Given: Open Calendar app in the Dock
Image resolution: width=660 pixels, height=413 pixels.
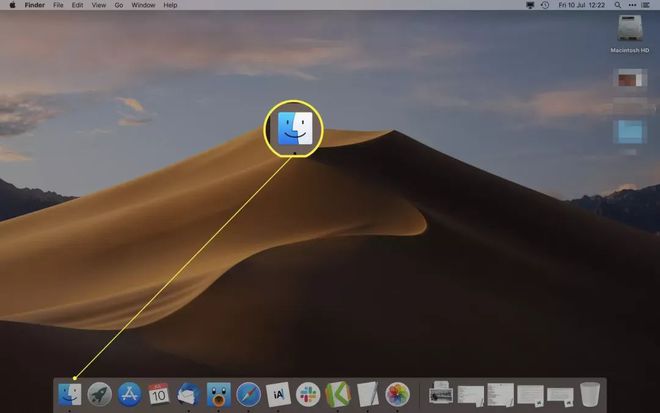Looking at the screenshot, I should pyautogui.click(x=159, y=393).
